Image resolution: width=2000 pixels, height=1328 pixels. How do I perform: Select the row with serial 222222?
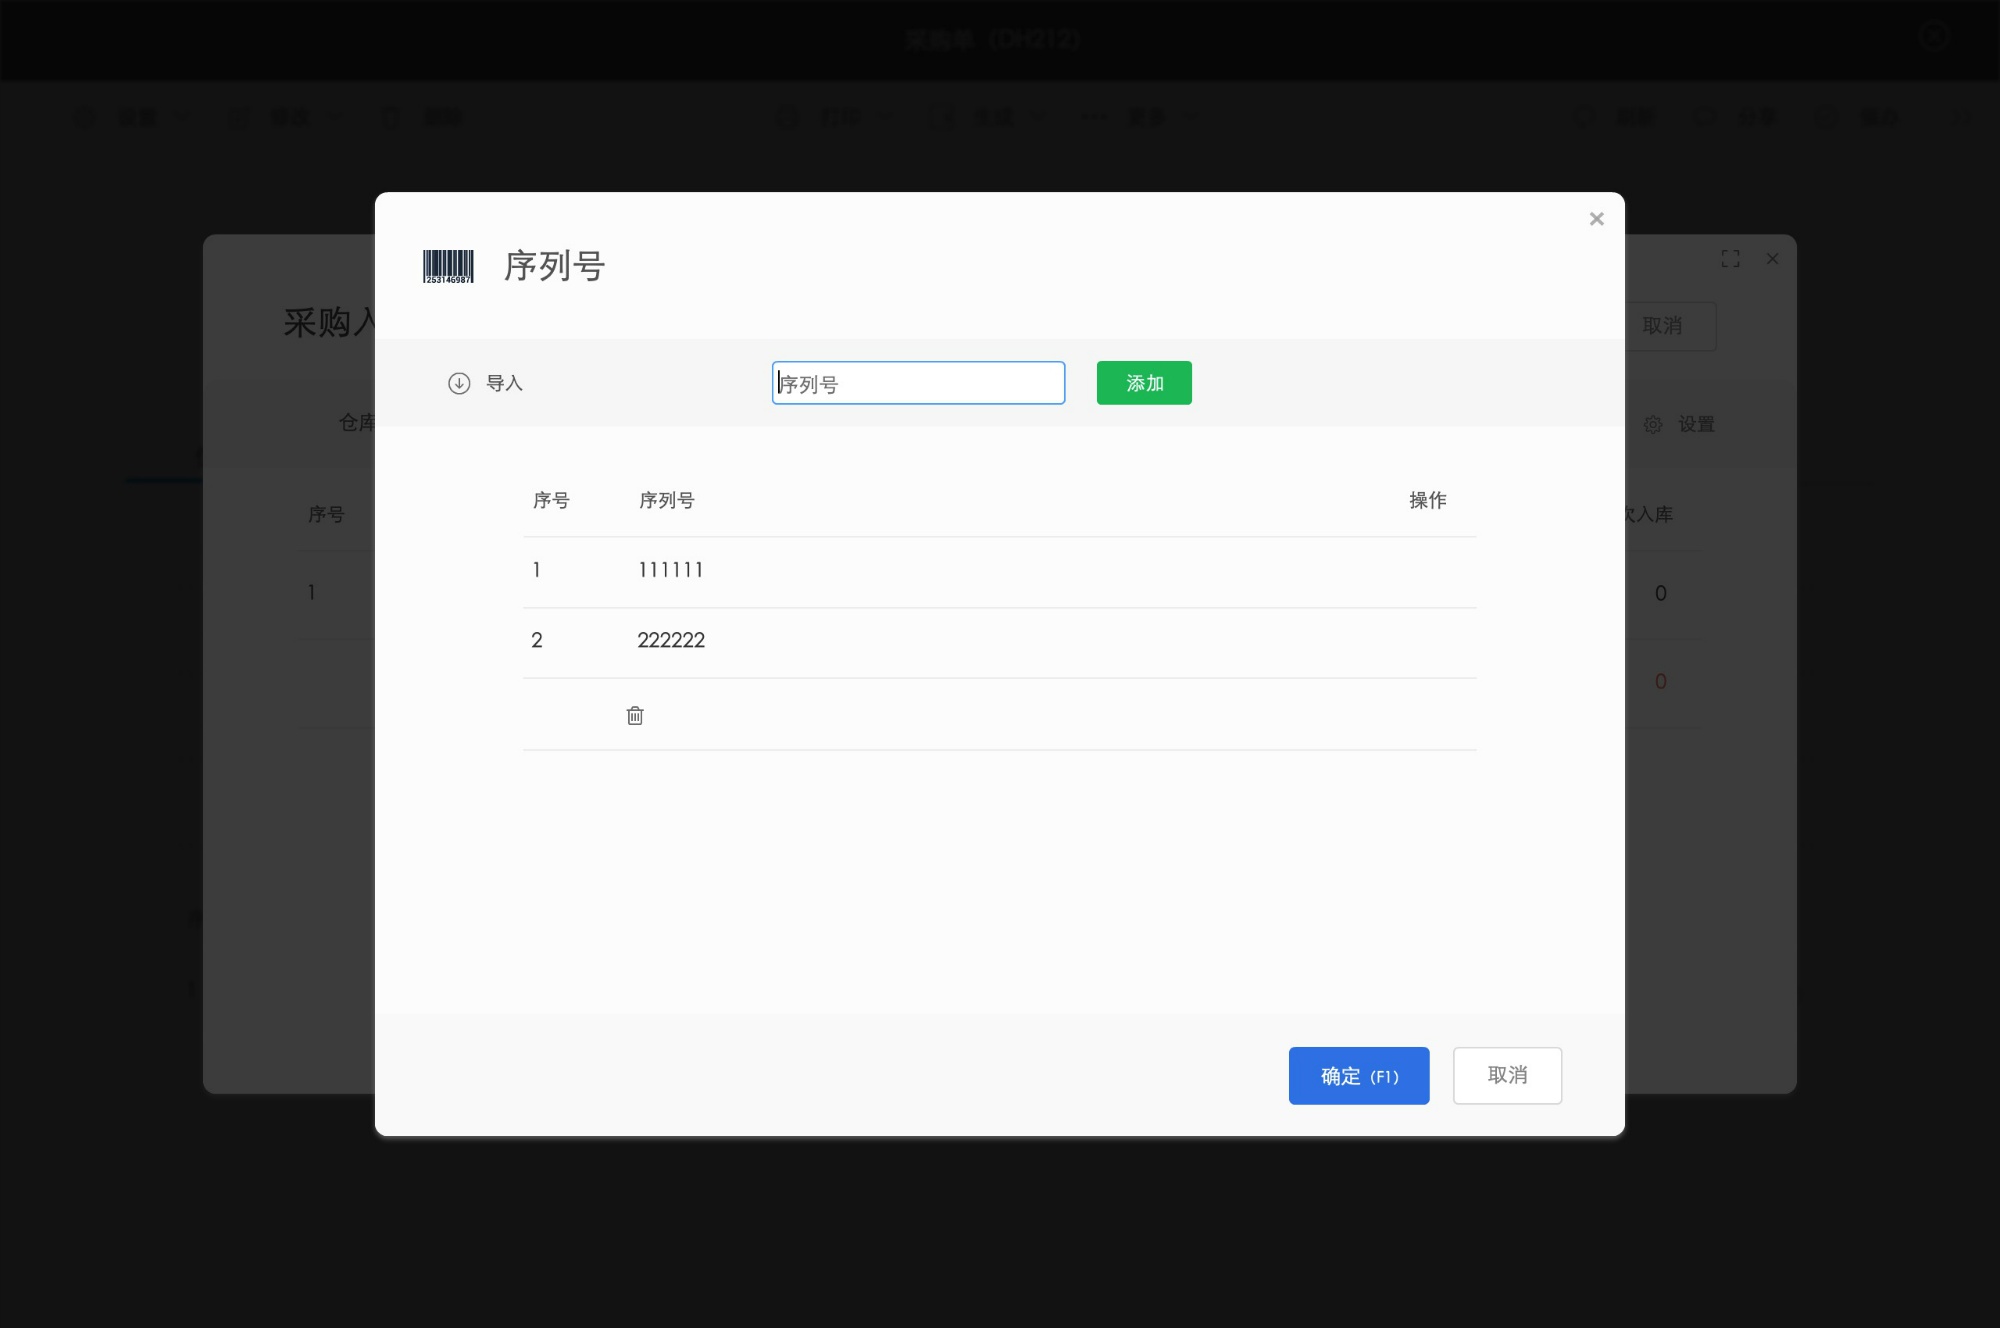point(671,640)
